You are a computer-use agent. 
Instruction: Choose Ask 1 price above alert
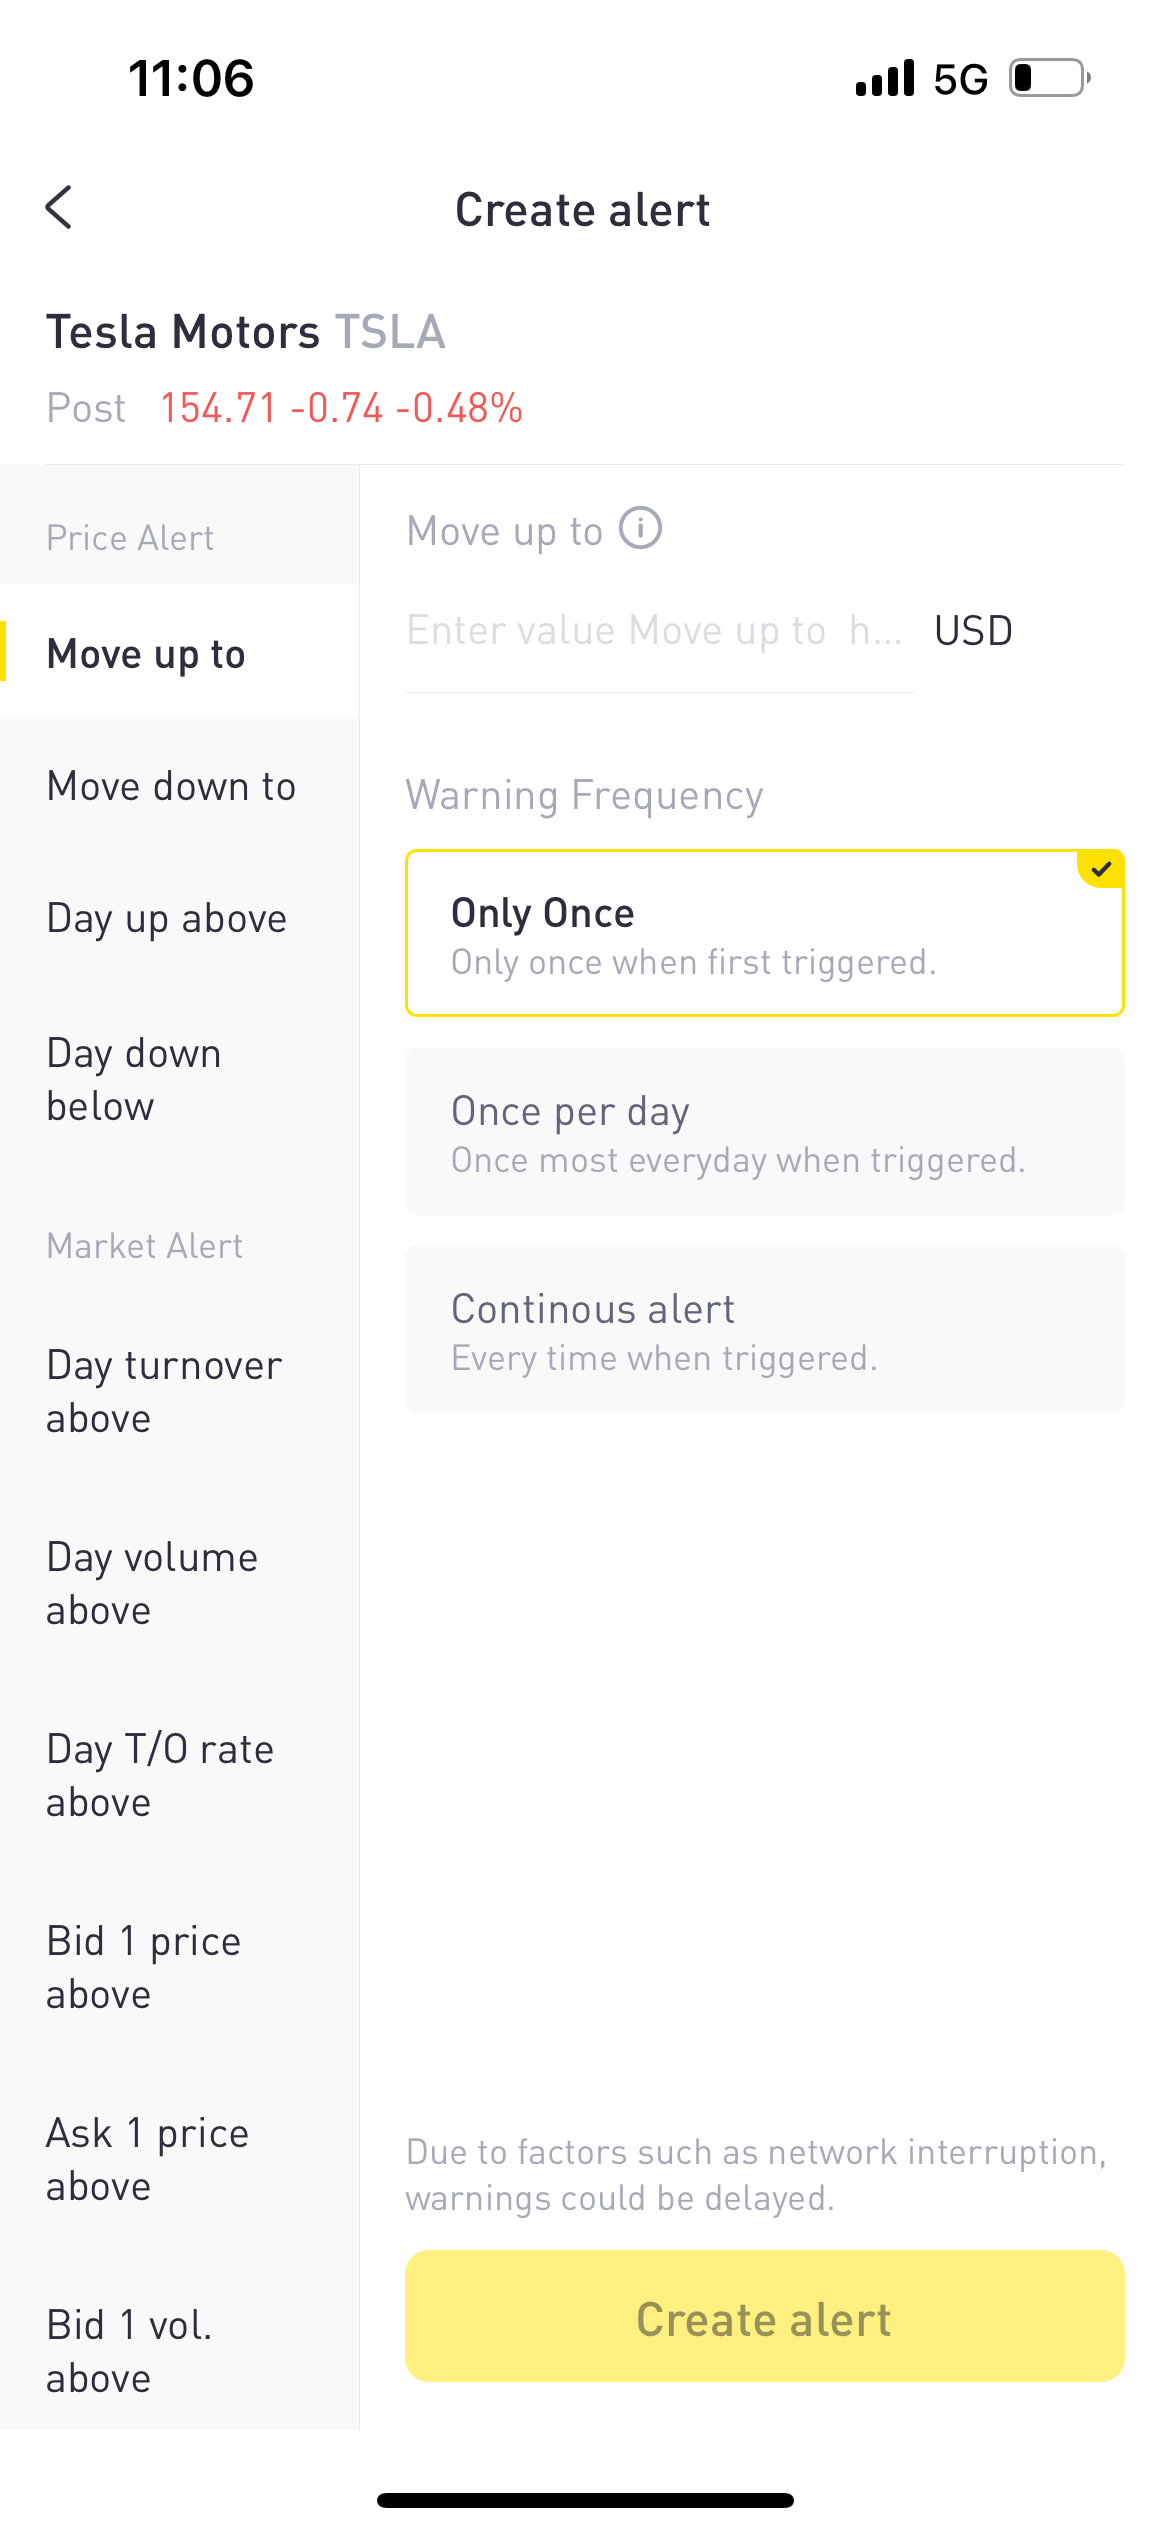[x=148, y=2160]
